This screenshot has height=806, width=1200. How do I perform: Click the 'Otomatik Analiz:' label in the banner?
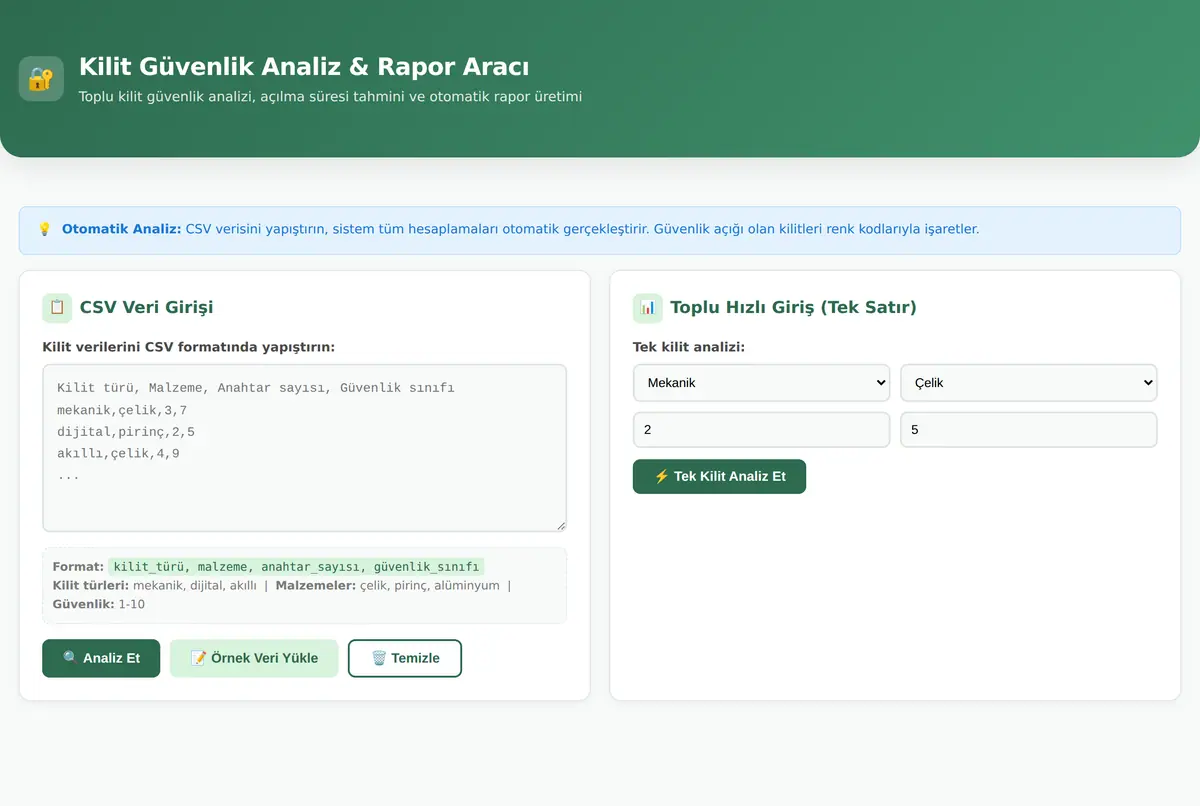[x=122, y=229]
